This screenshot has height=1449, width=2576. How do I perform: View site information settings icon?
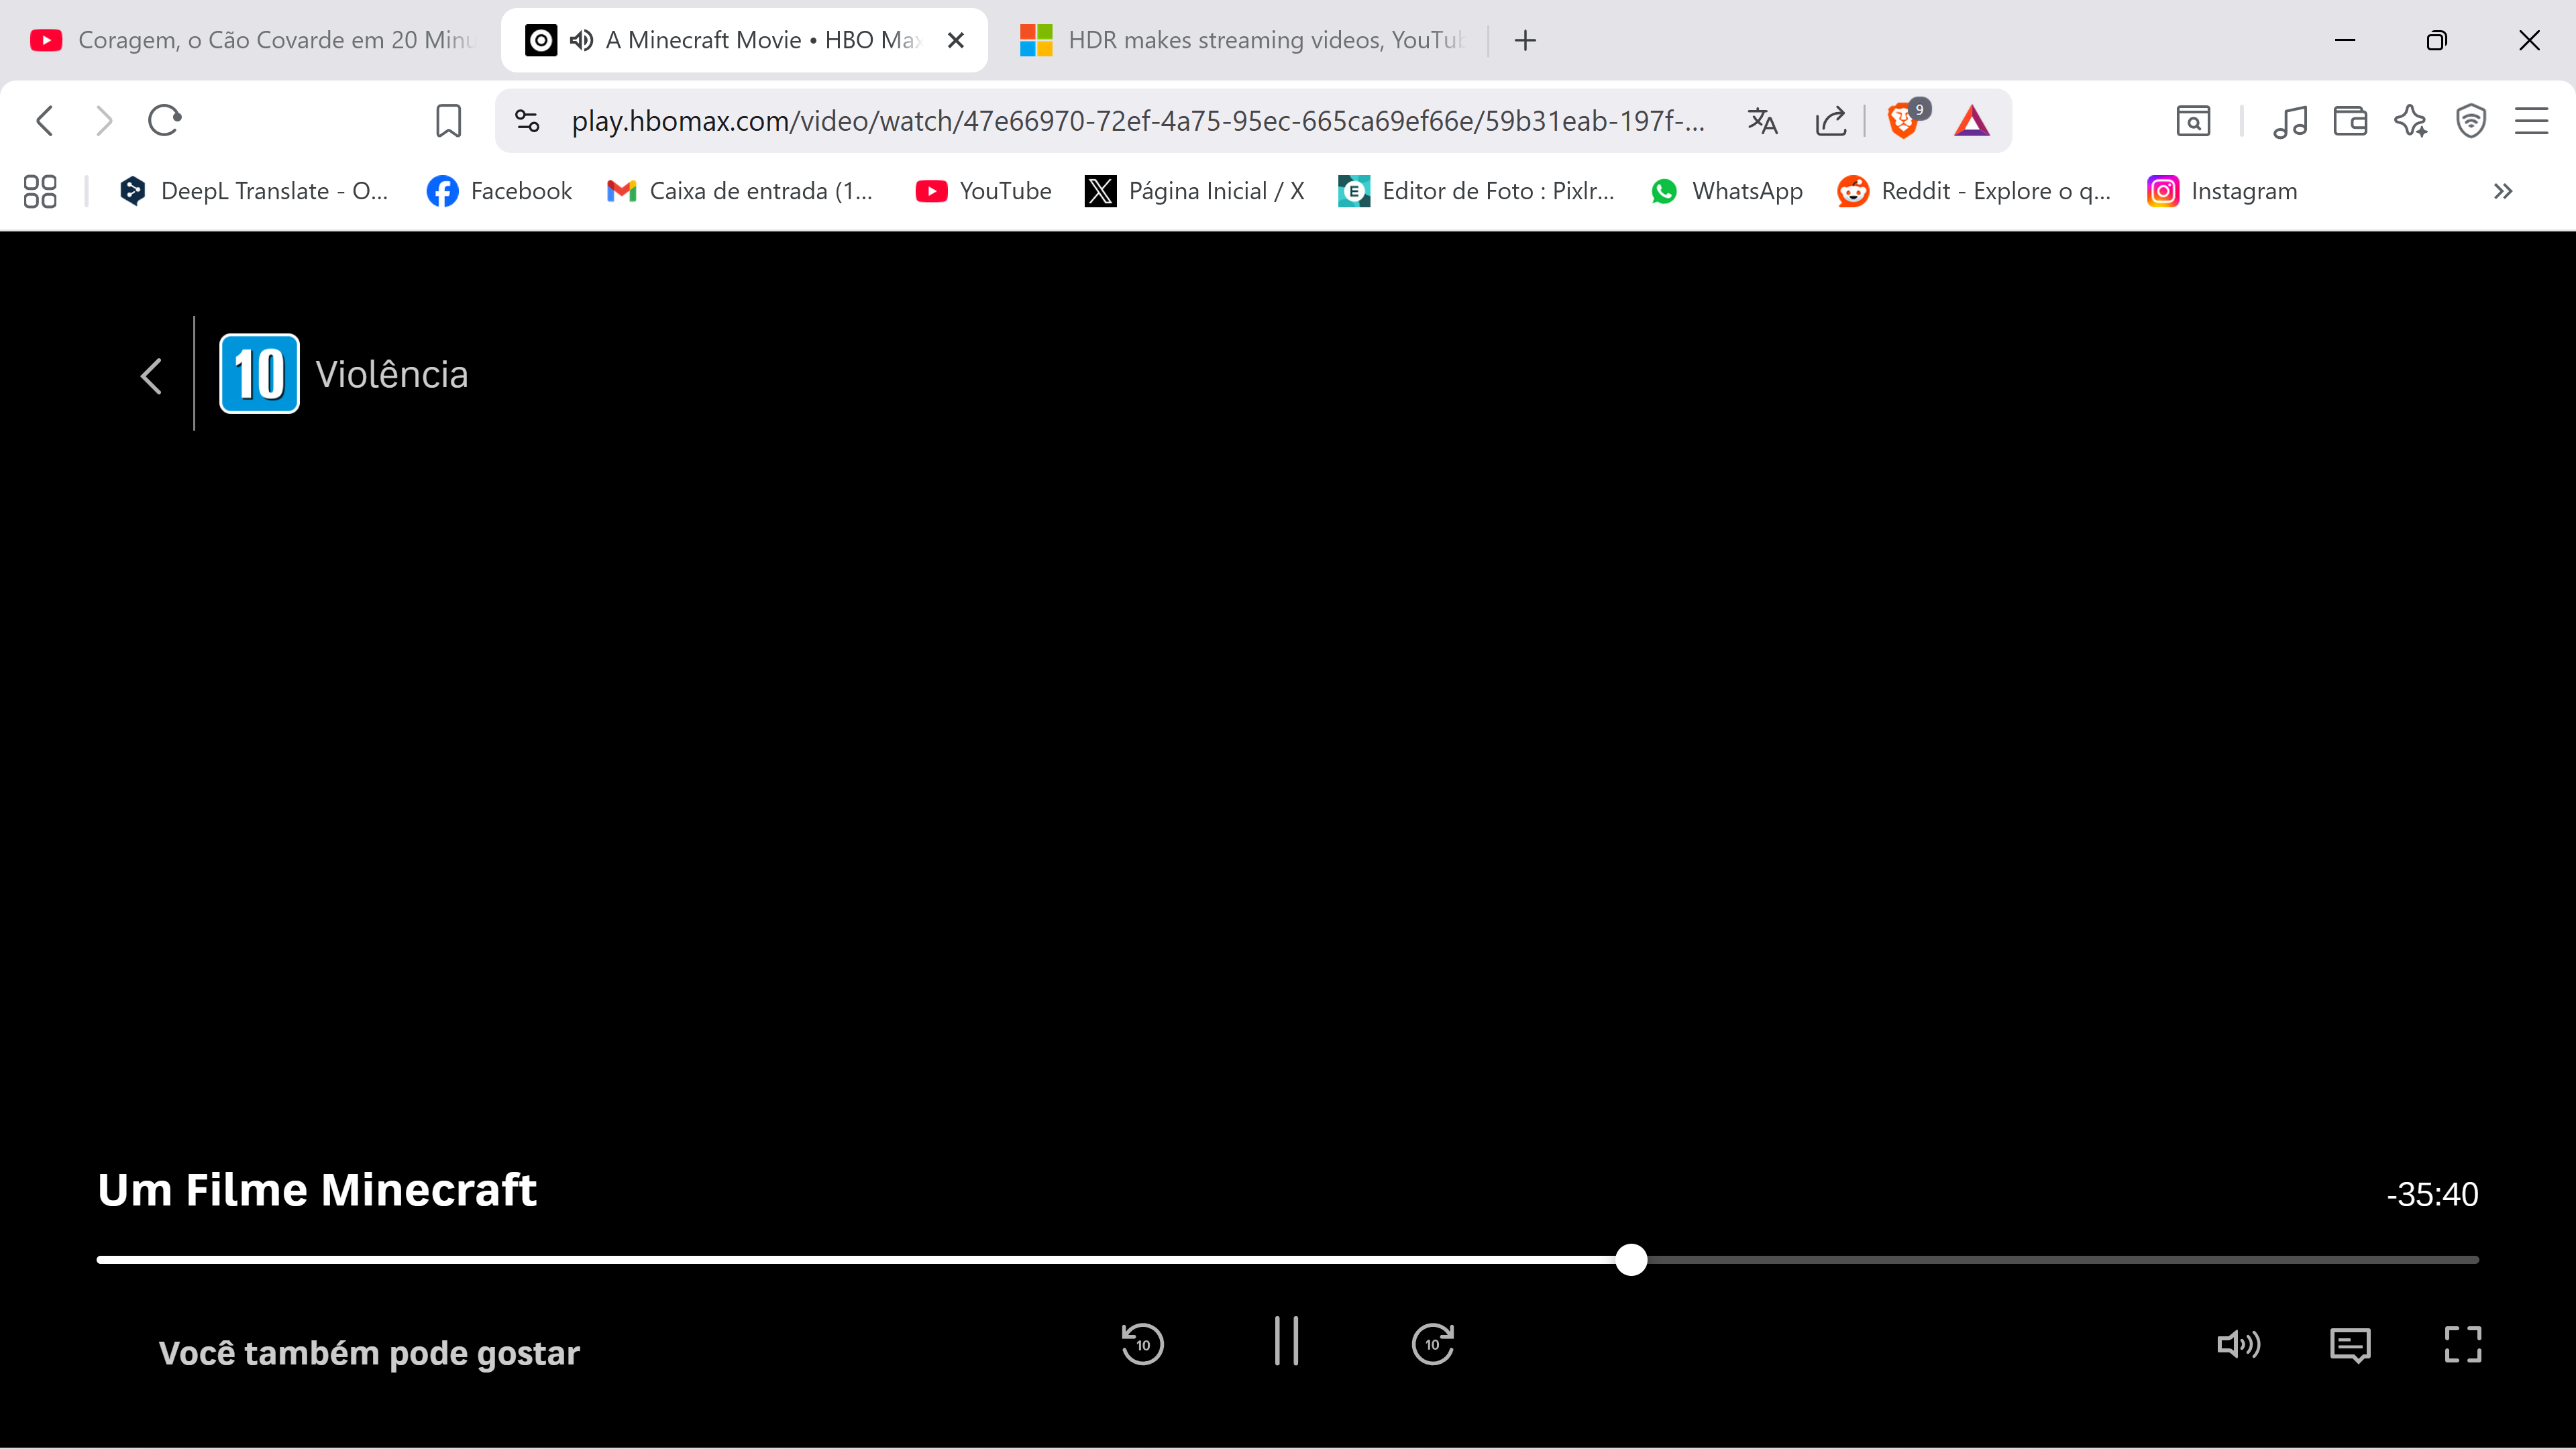527,121
